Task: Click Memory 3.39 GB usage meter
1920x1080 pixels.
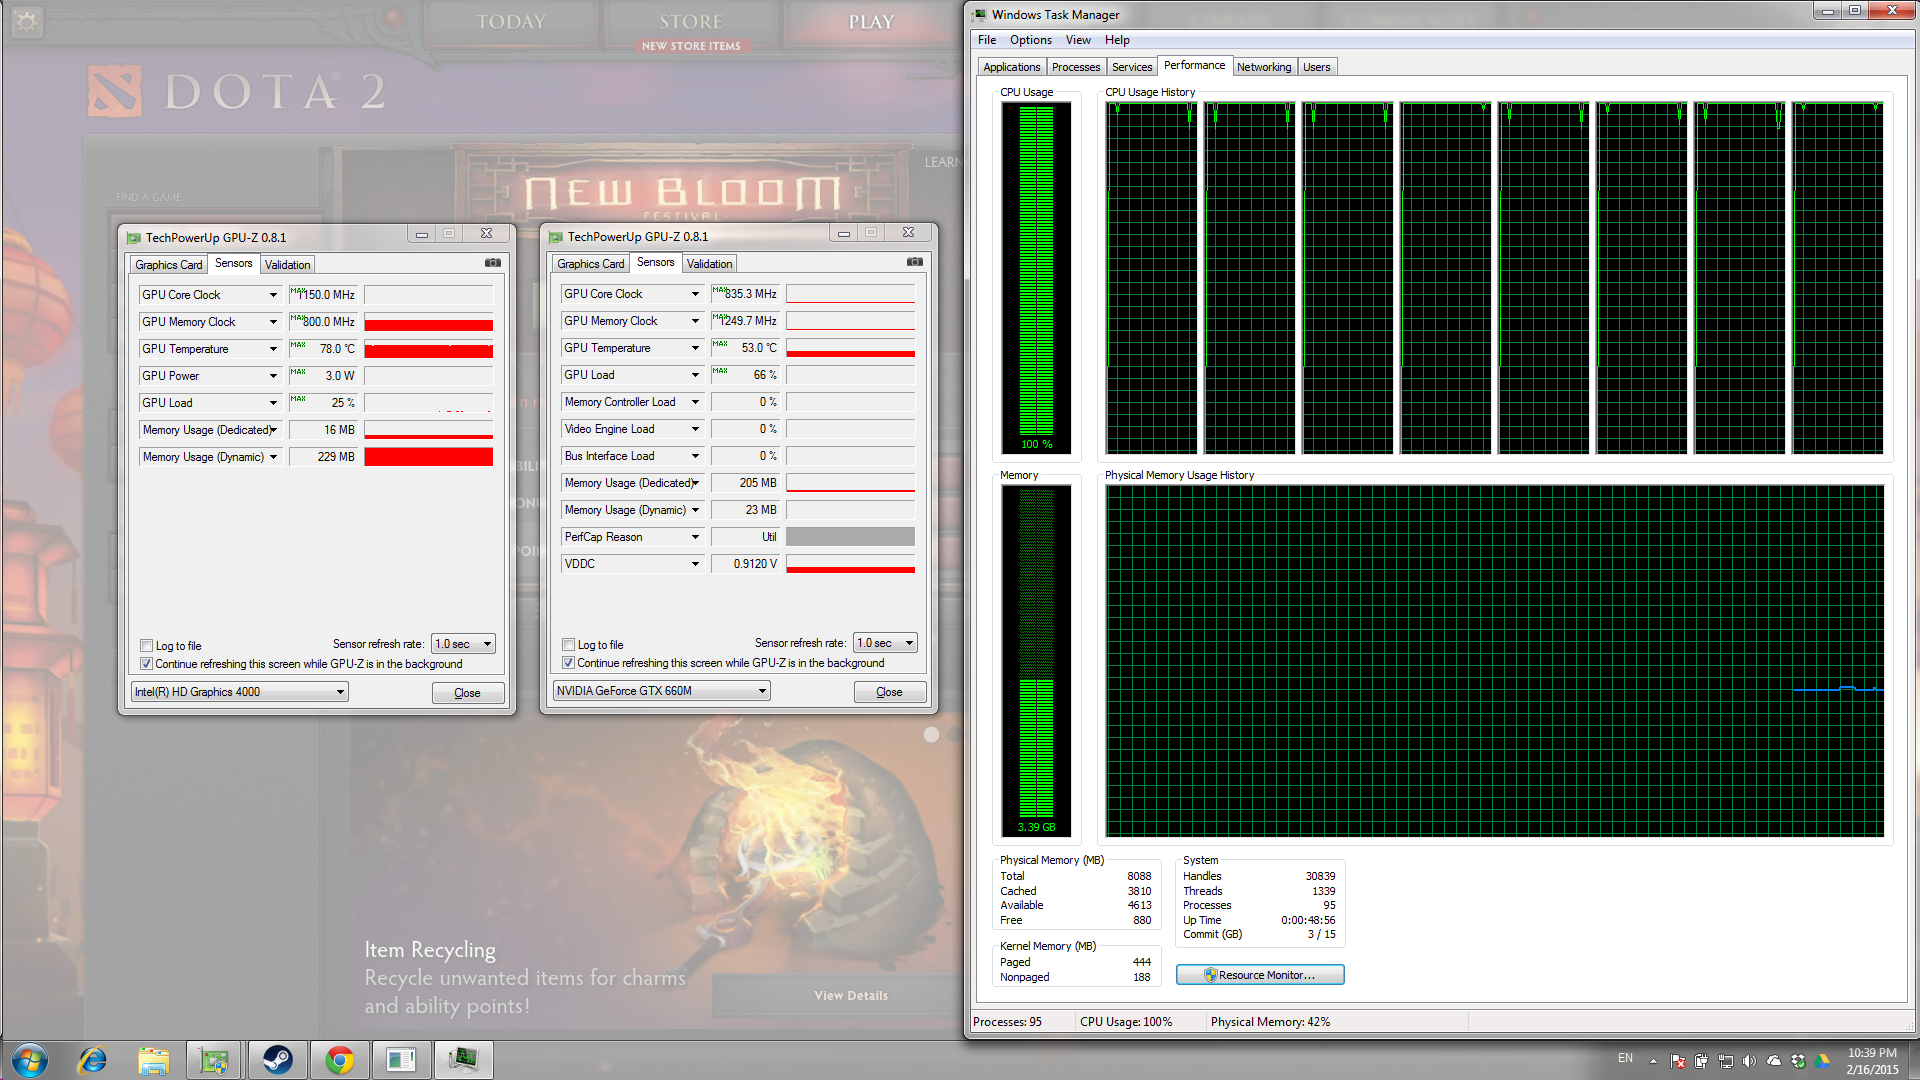Action: pyautogui.click(x=1036, y=661)
